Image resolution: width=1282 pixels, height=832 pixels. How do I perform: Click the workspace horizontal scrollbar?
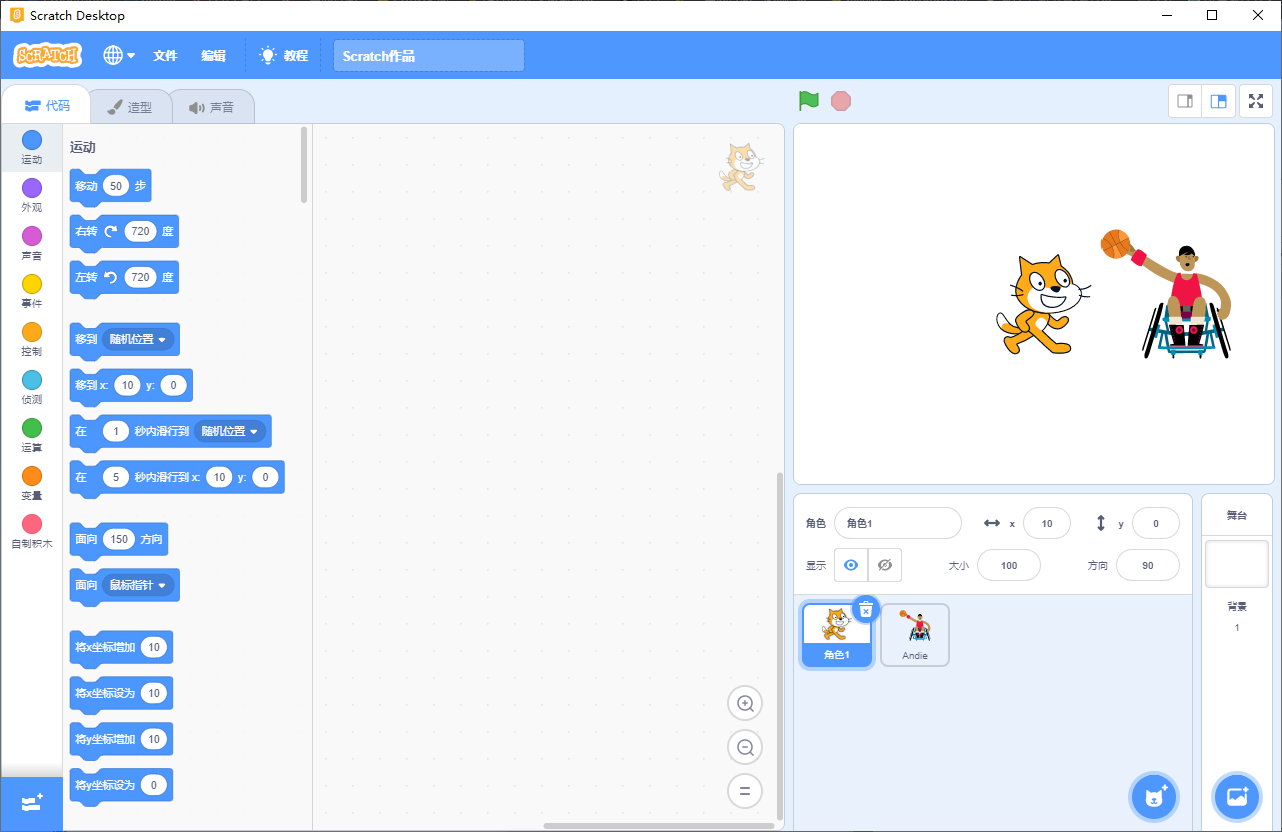tap(659, 826)
